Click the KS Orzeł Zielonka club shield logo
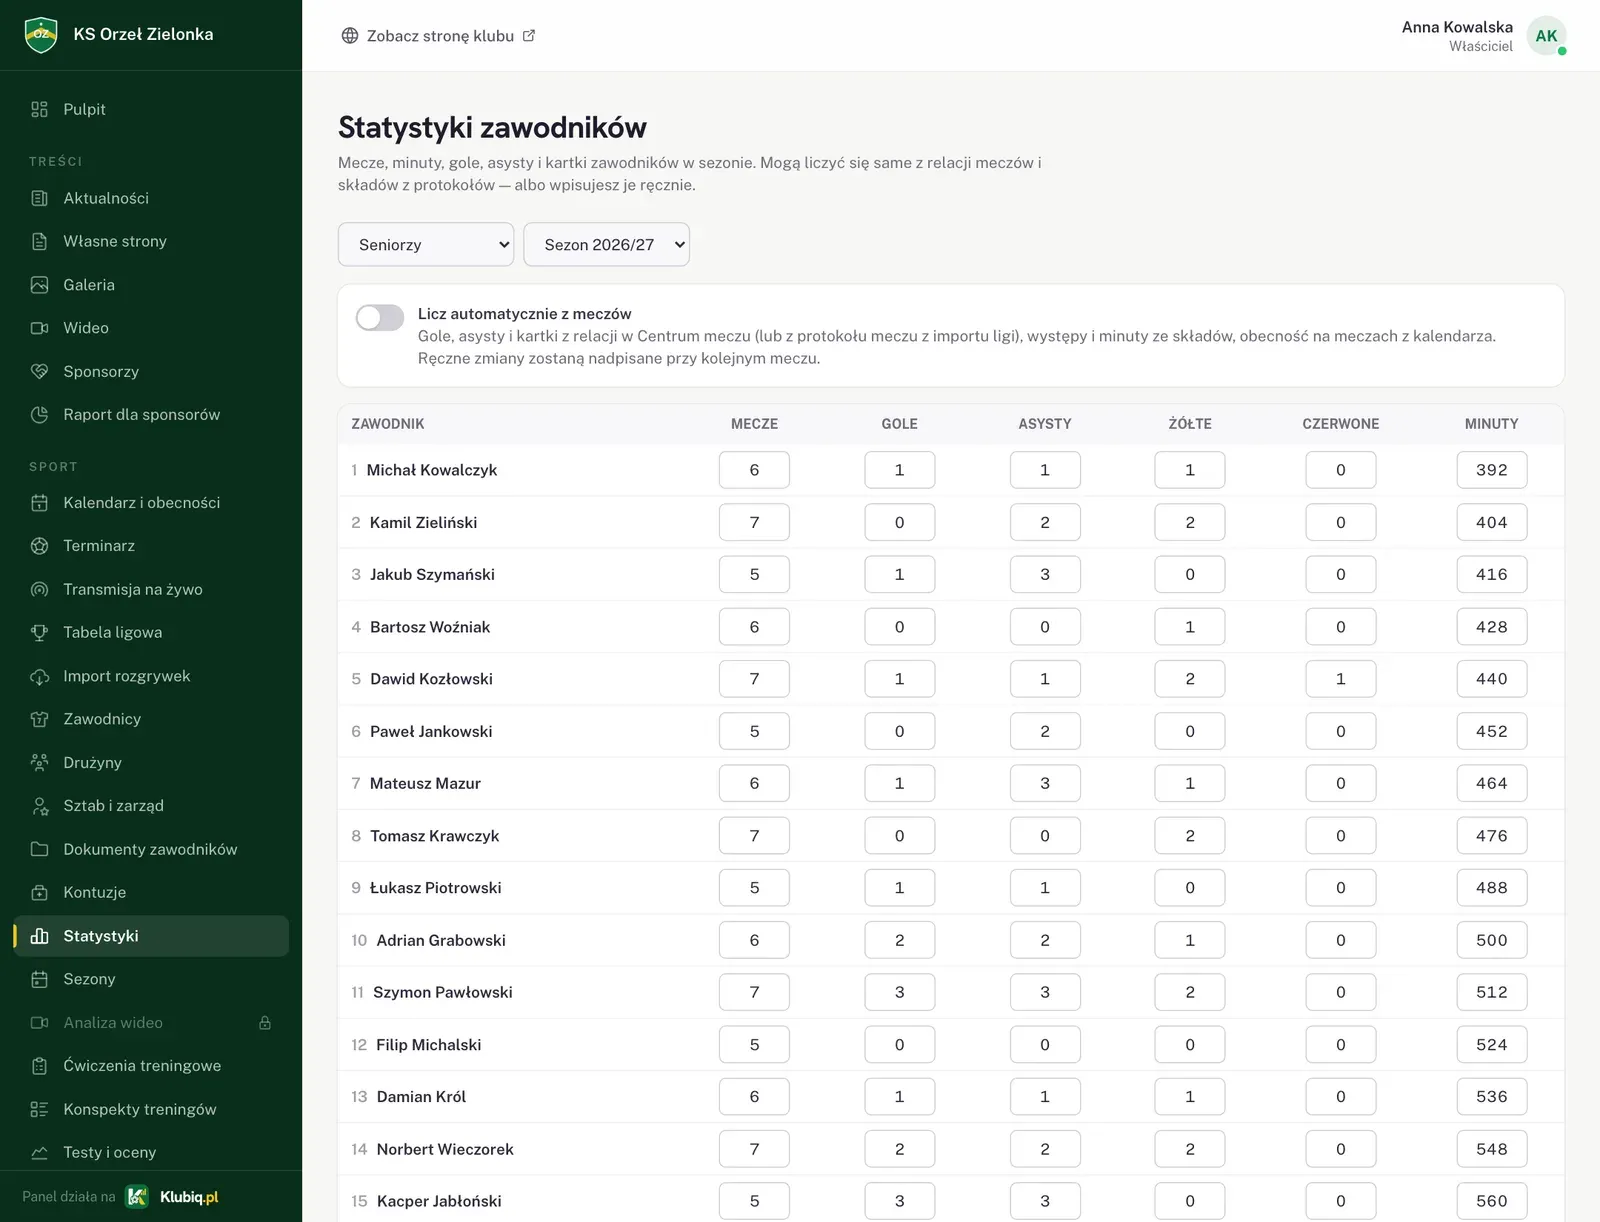Image resolution: width=1600 pixels, height=1222 pixels. 41,34
